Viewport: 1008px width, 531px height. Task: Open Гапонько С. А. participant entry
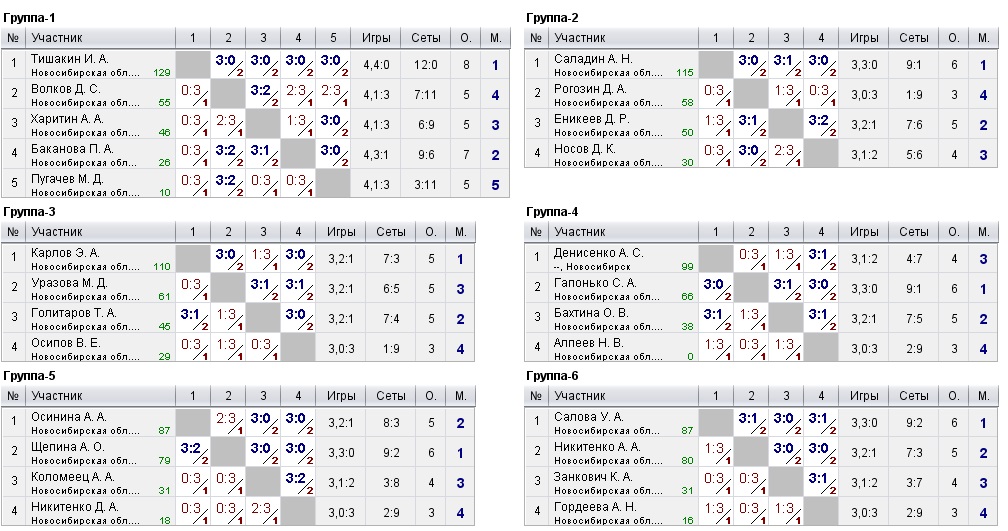tap(594, 283)
